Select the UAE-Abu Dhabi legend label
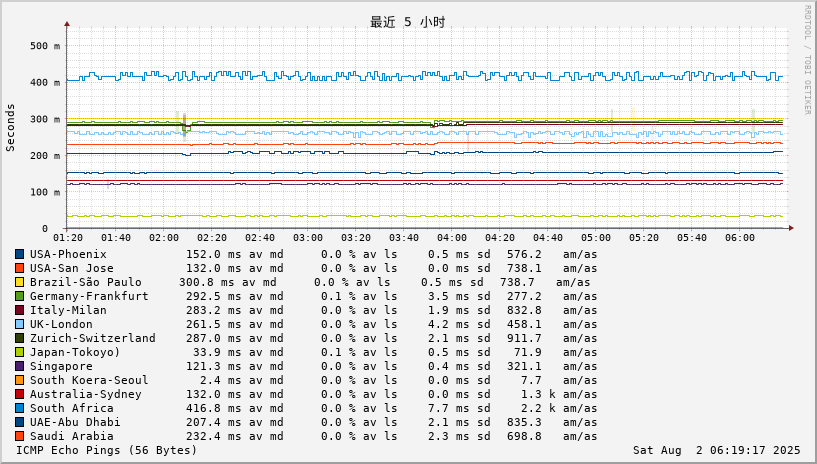 point(75,423)
